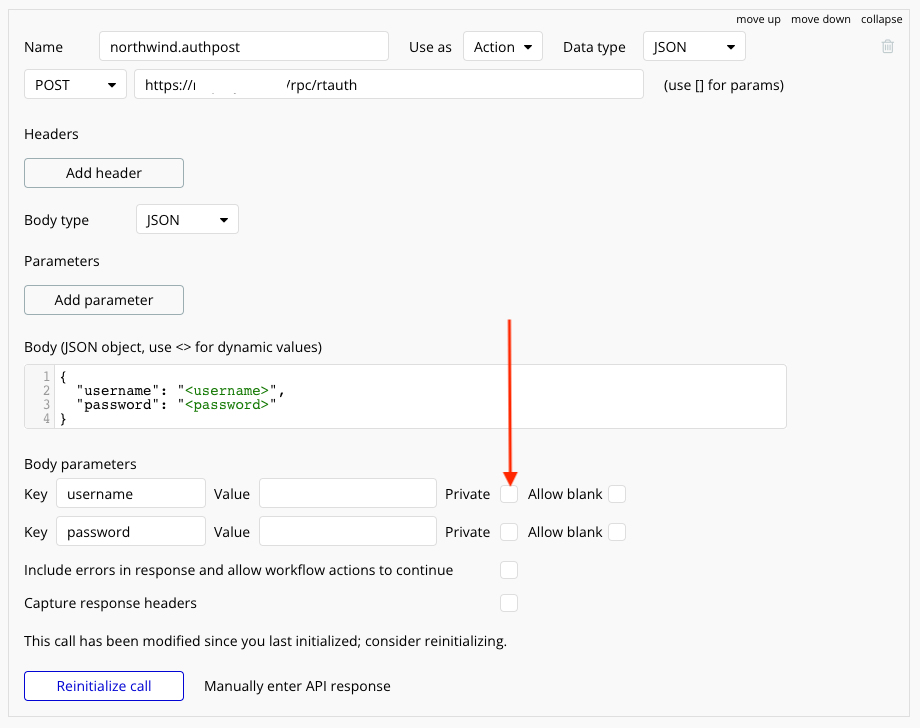Click the move up link
Viewport: 920px width, 728px height.
758,19
